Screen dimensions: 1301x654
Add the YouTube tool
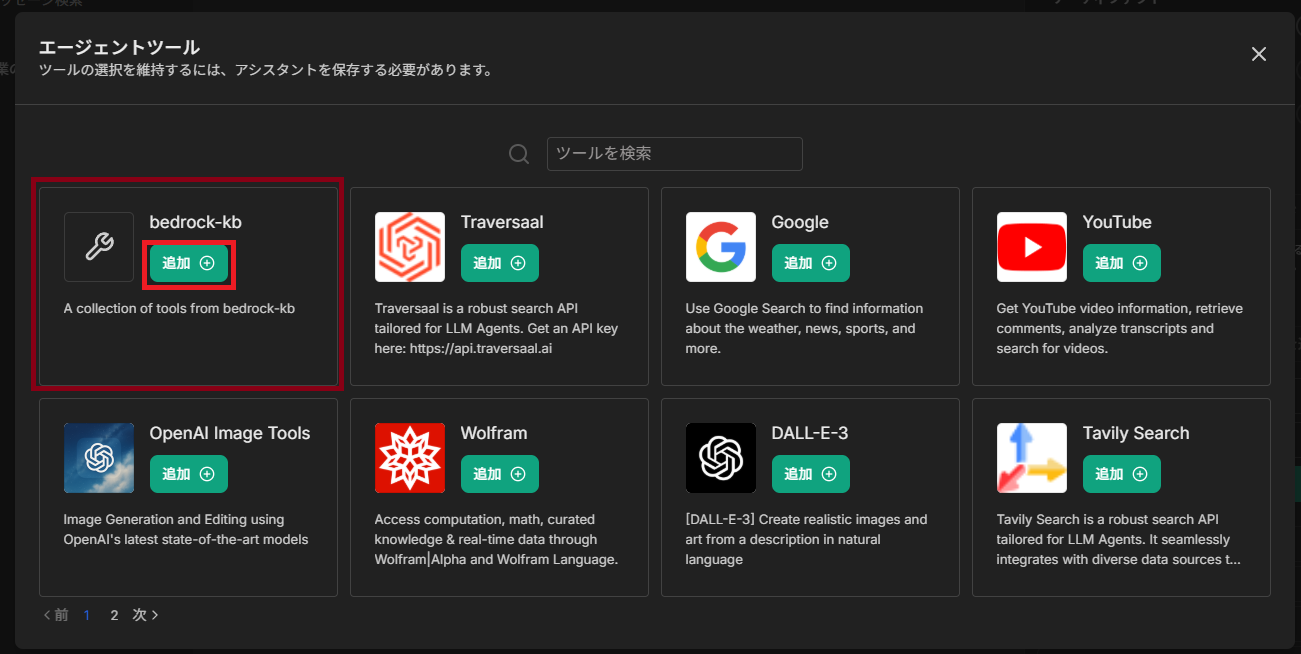pyautogui.click(x=1122, y=263)
